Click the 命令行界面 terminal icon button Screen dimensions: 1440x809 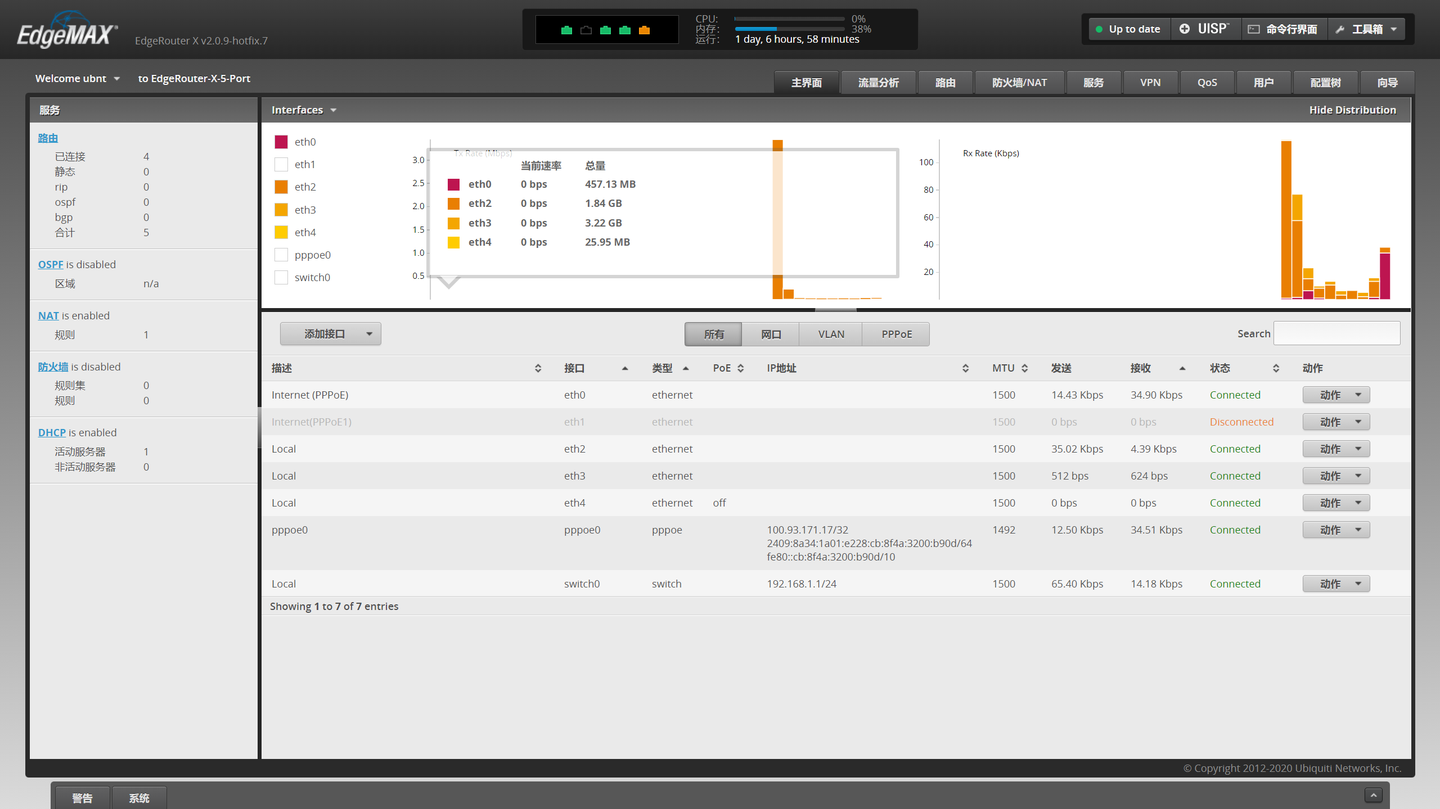click(1254, 29)
